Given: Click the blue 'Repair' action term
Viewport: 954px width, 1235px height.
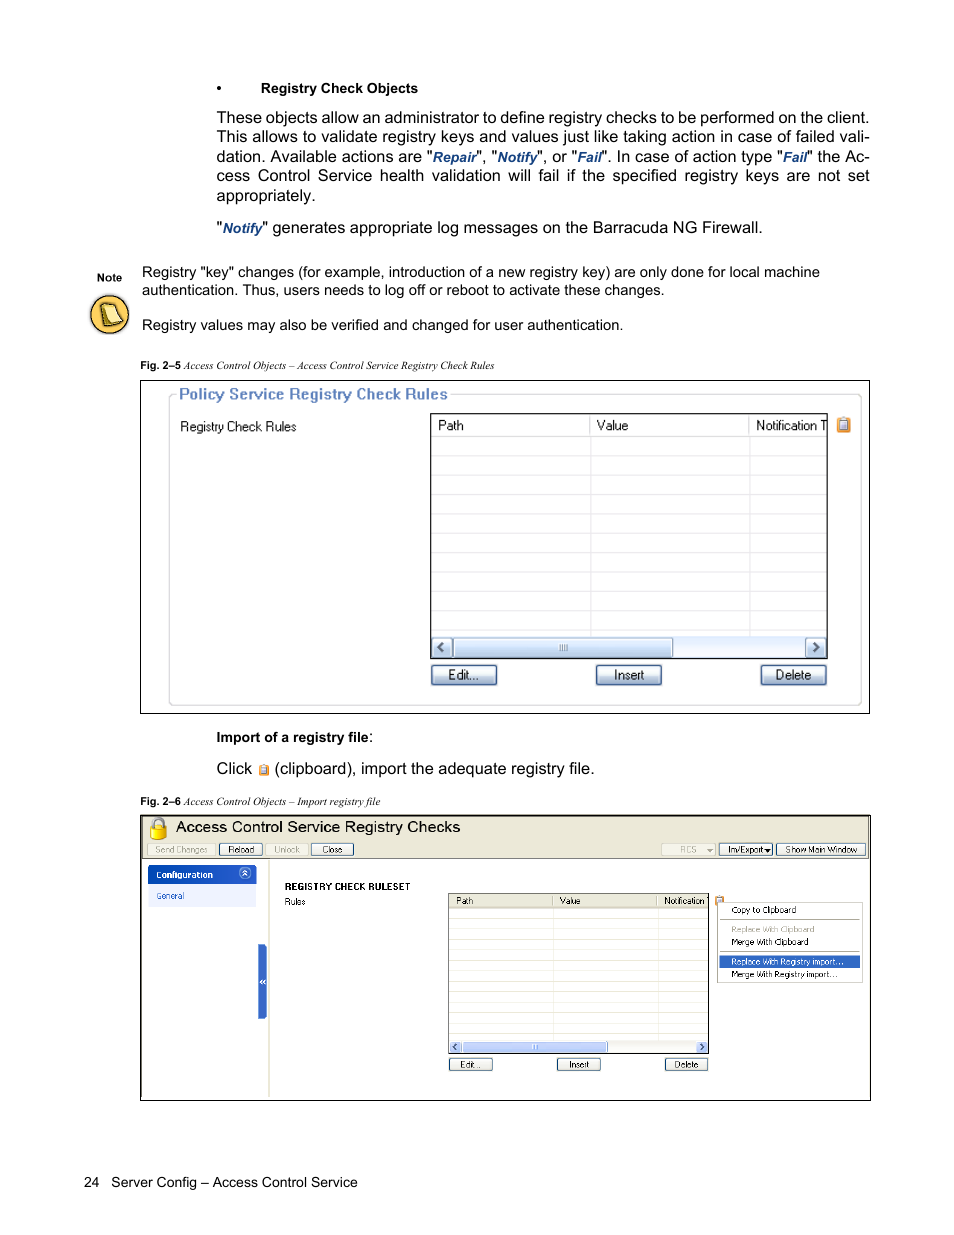Looking at the screenshot, I should 455,157.
